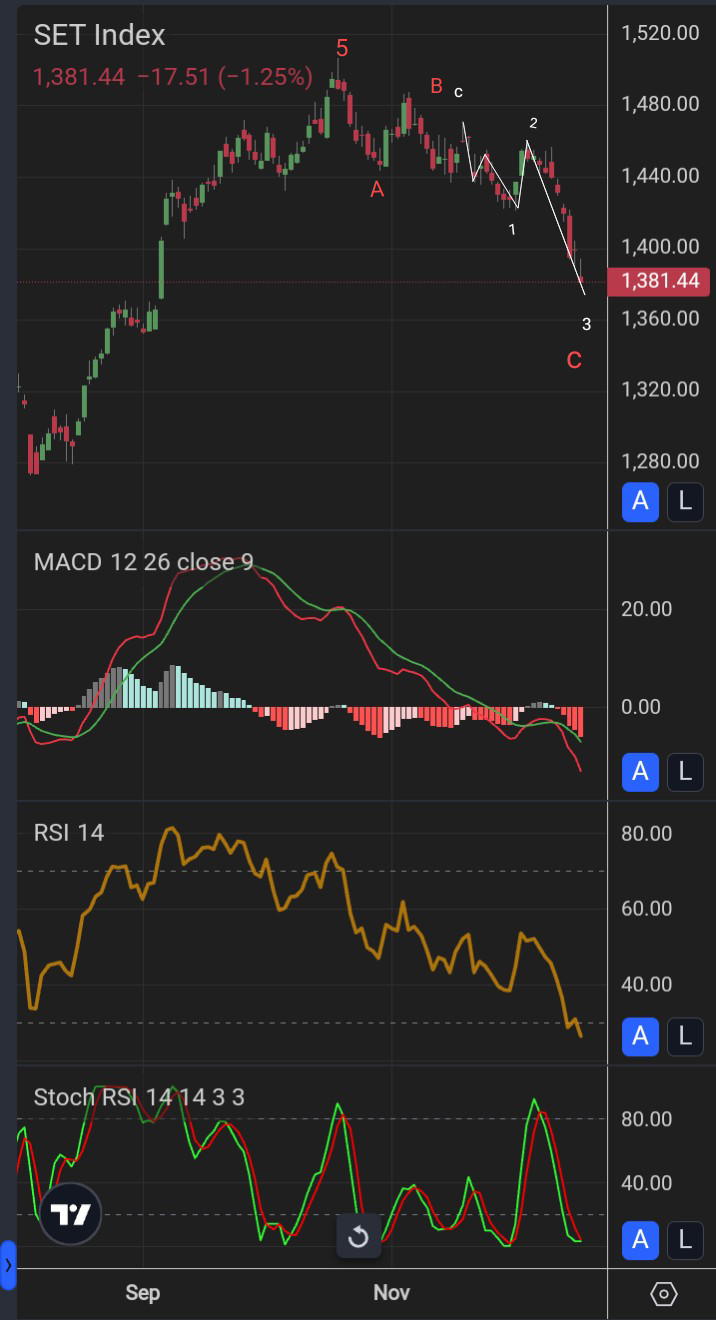Enable log scale in the MACD pane
The height and width of the screenshot is (1320, 716).
point(685,772)
